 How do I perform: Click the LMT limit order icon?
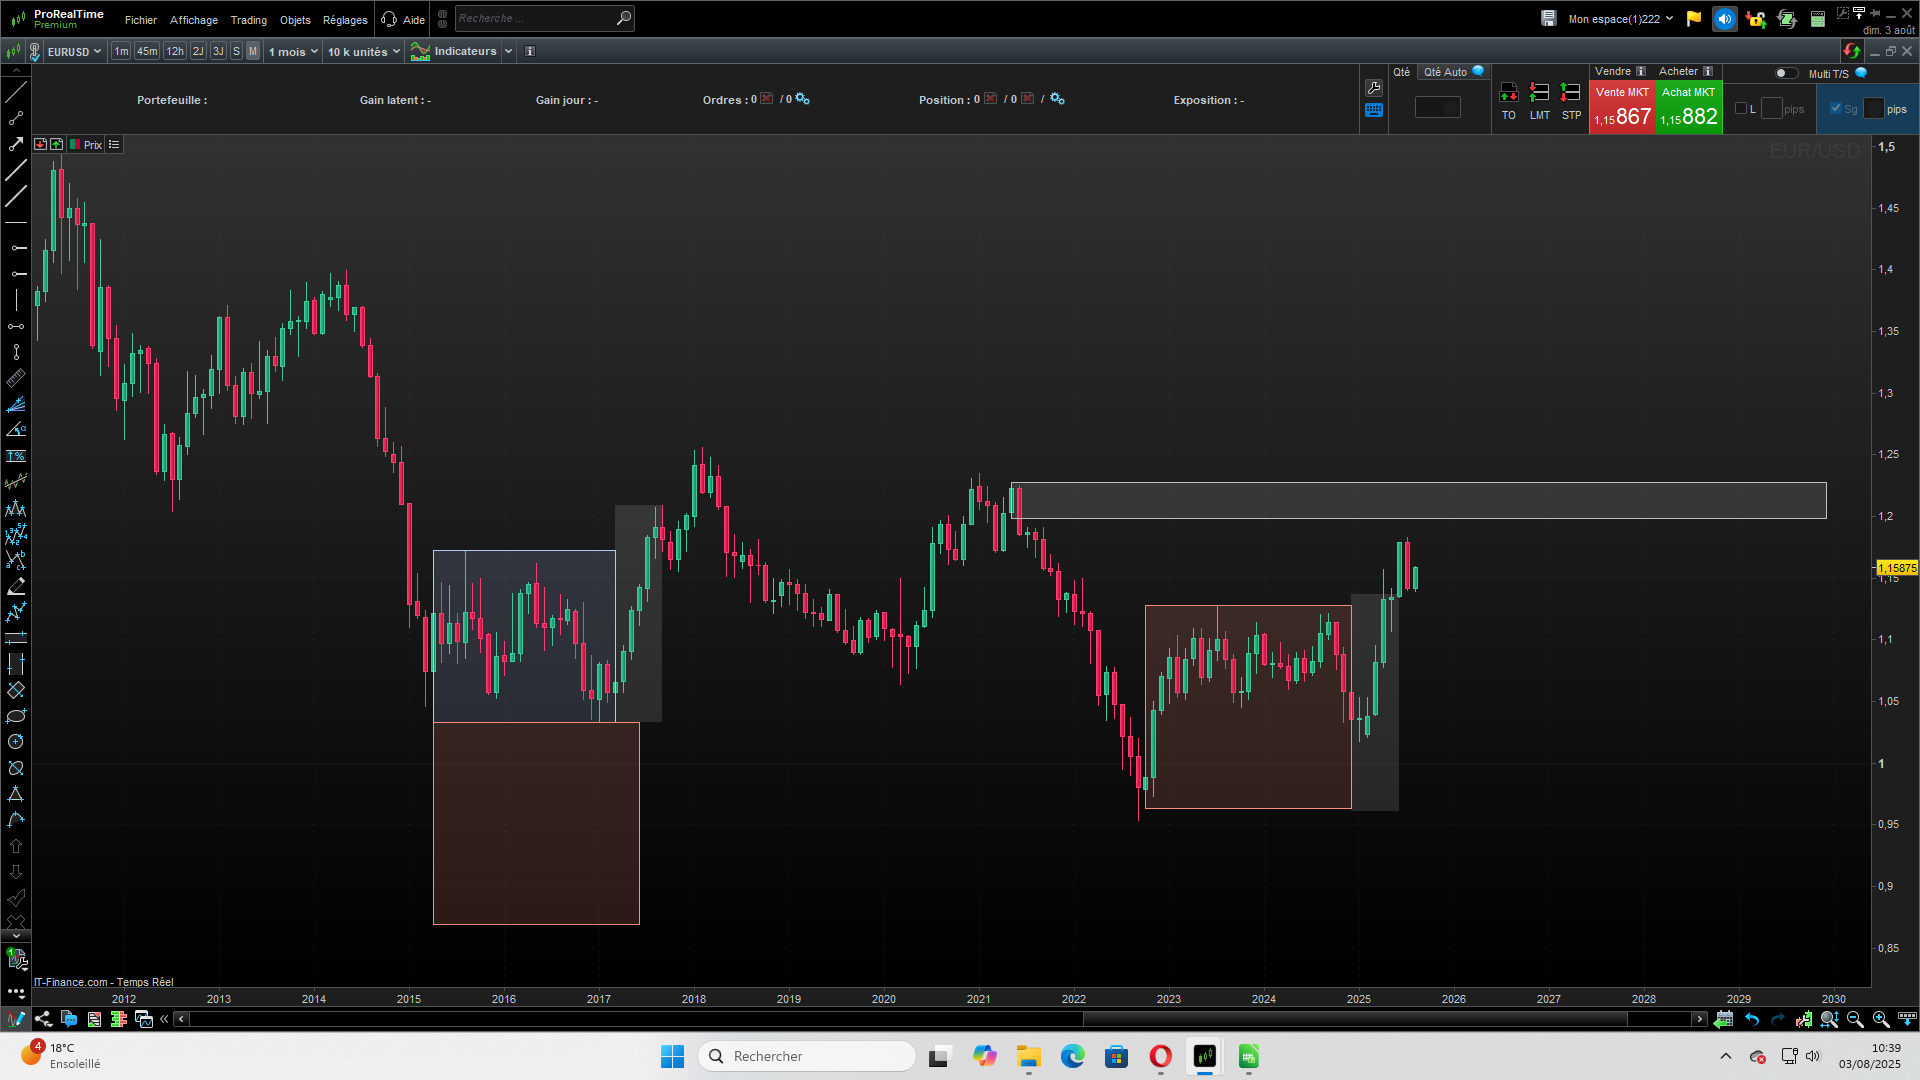tap(1539, 94)
